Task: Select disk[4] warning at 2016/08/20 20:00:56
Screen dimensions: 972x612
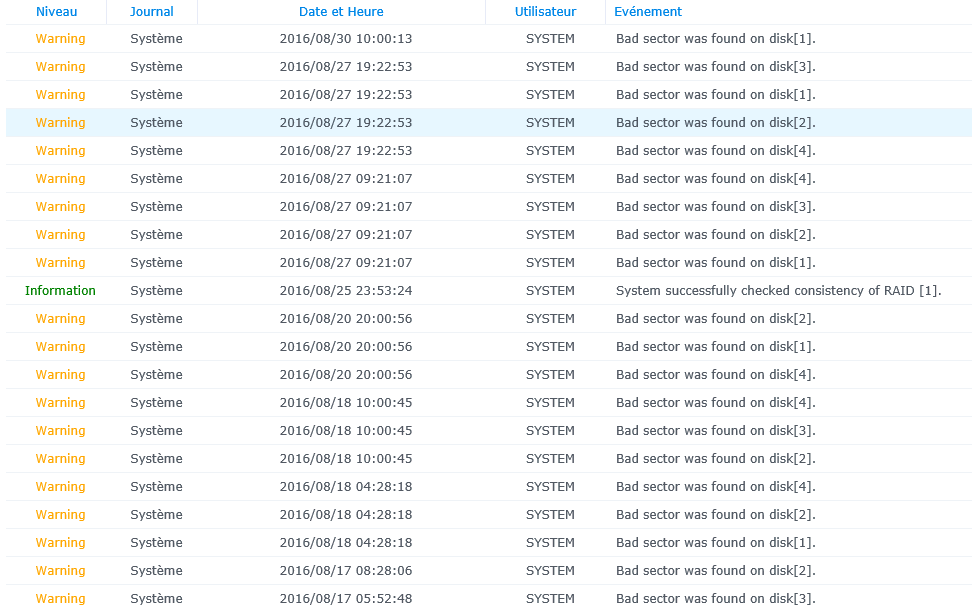Action: pos(489,375)
